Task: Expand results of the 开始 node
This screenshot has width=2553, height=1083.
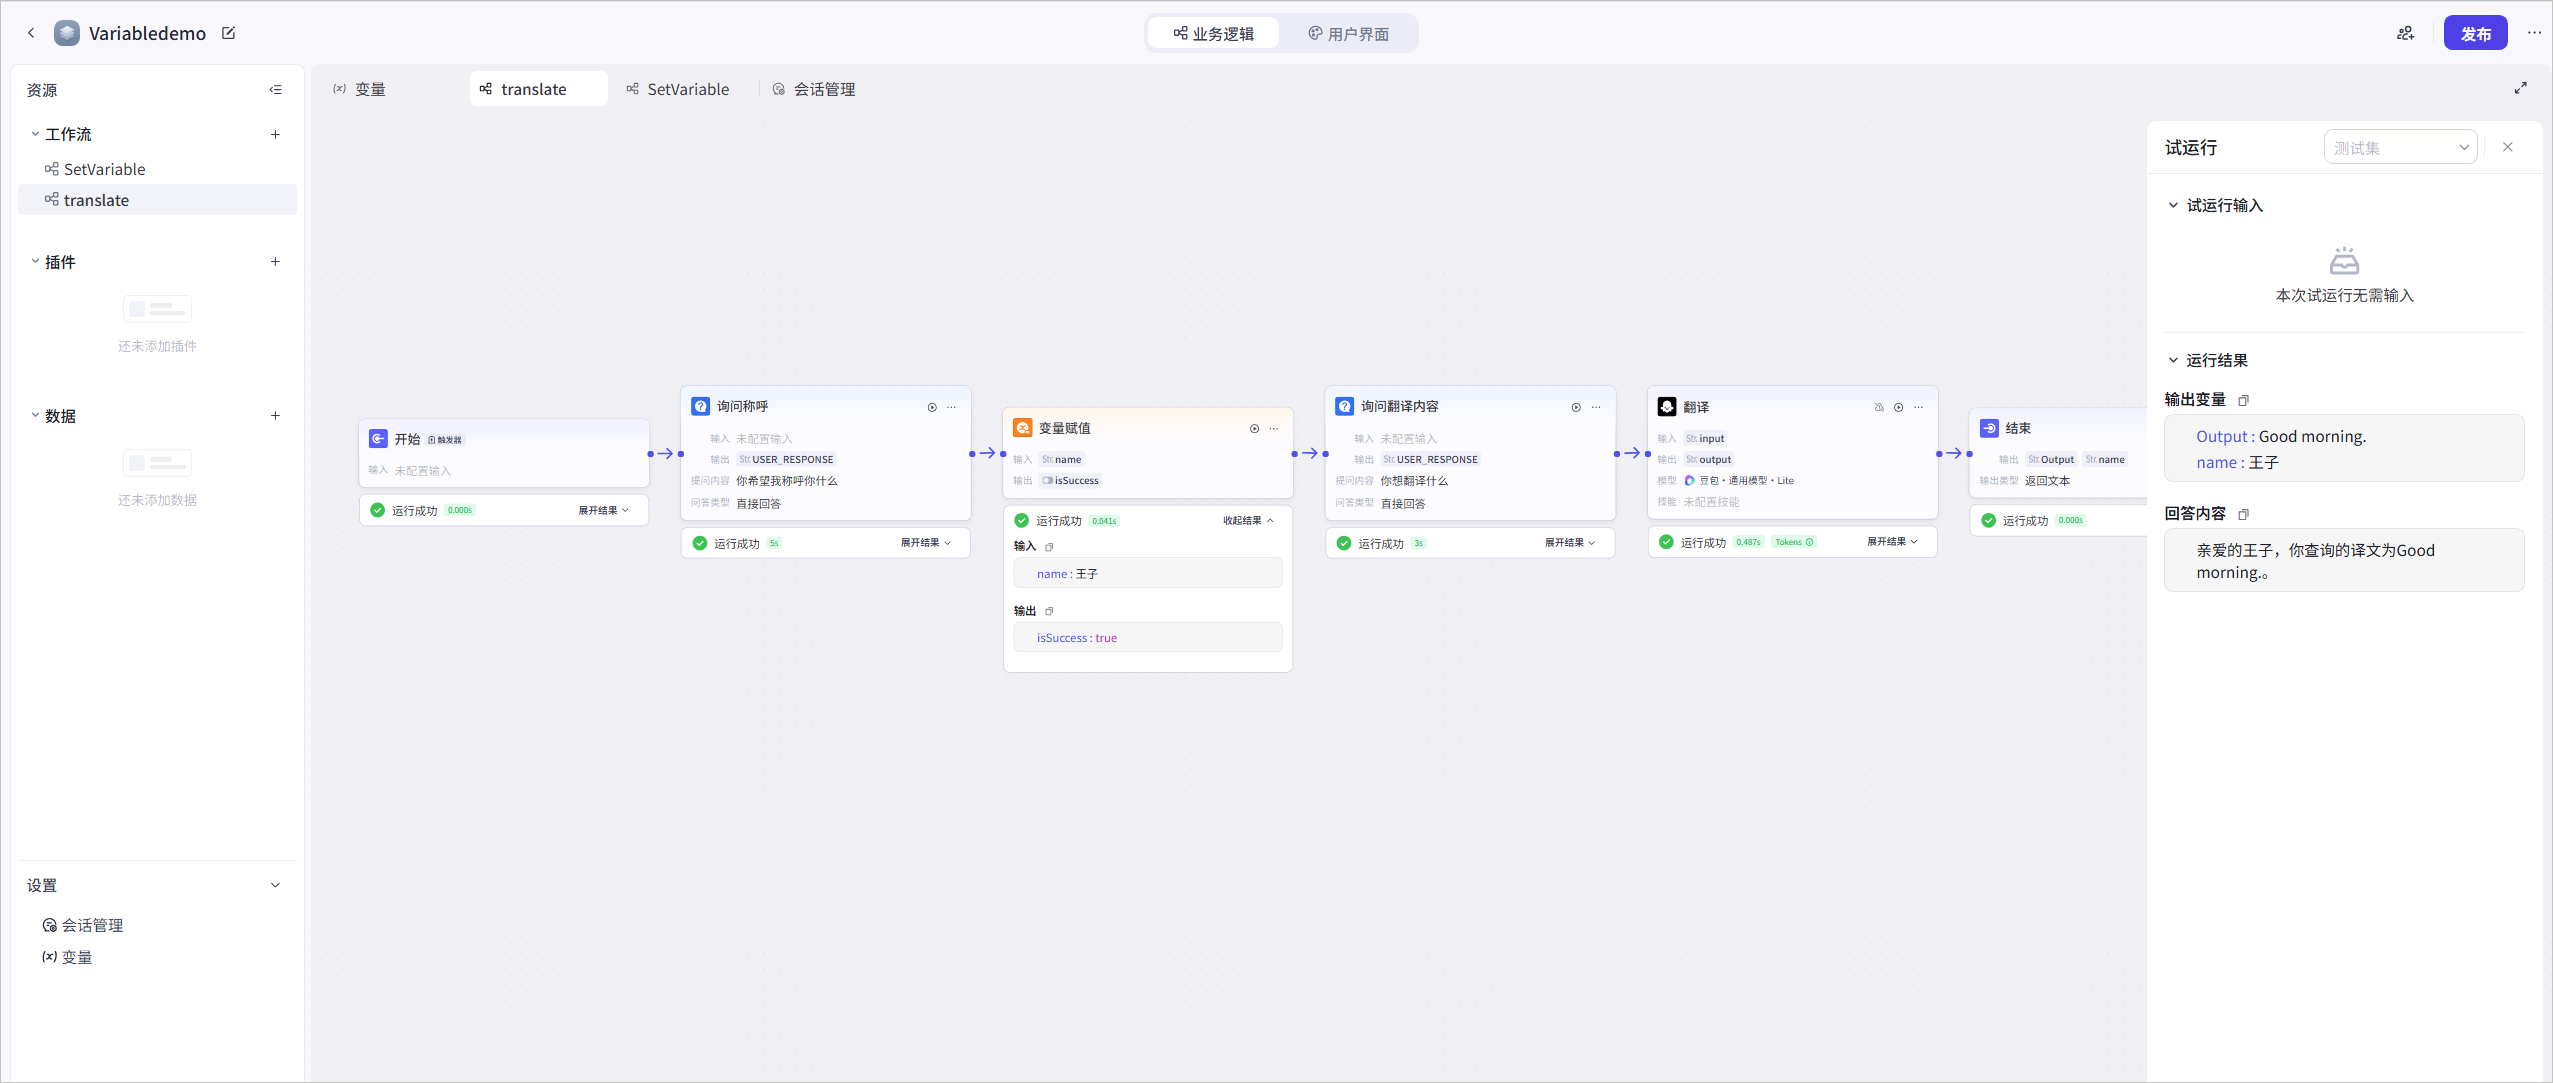Action: pos(604,510)
